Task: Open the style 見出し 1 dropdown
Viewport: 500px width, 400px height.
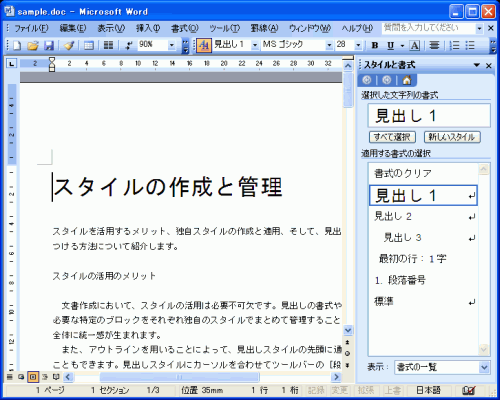Action: click(x=255, y=45)
